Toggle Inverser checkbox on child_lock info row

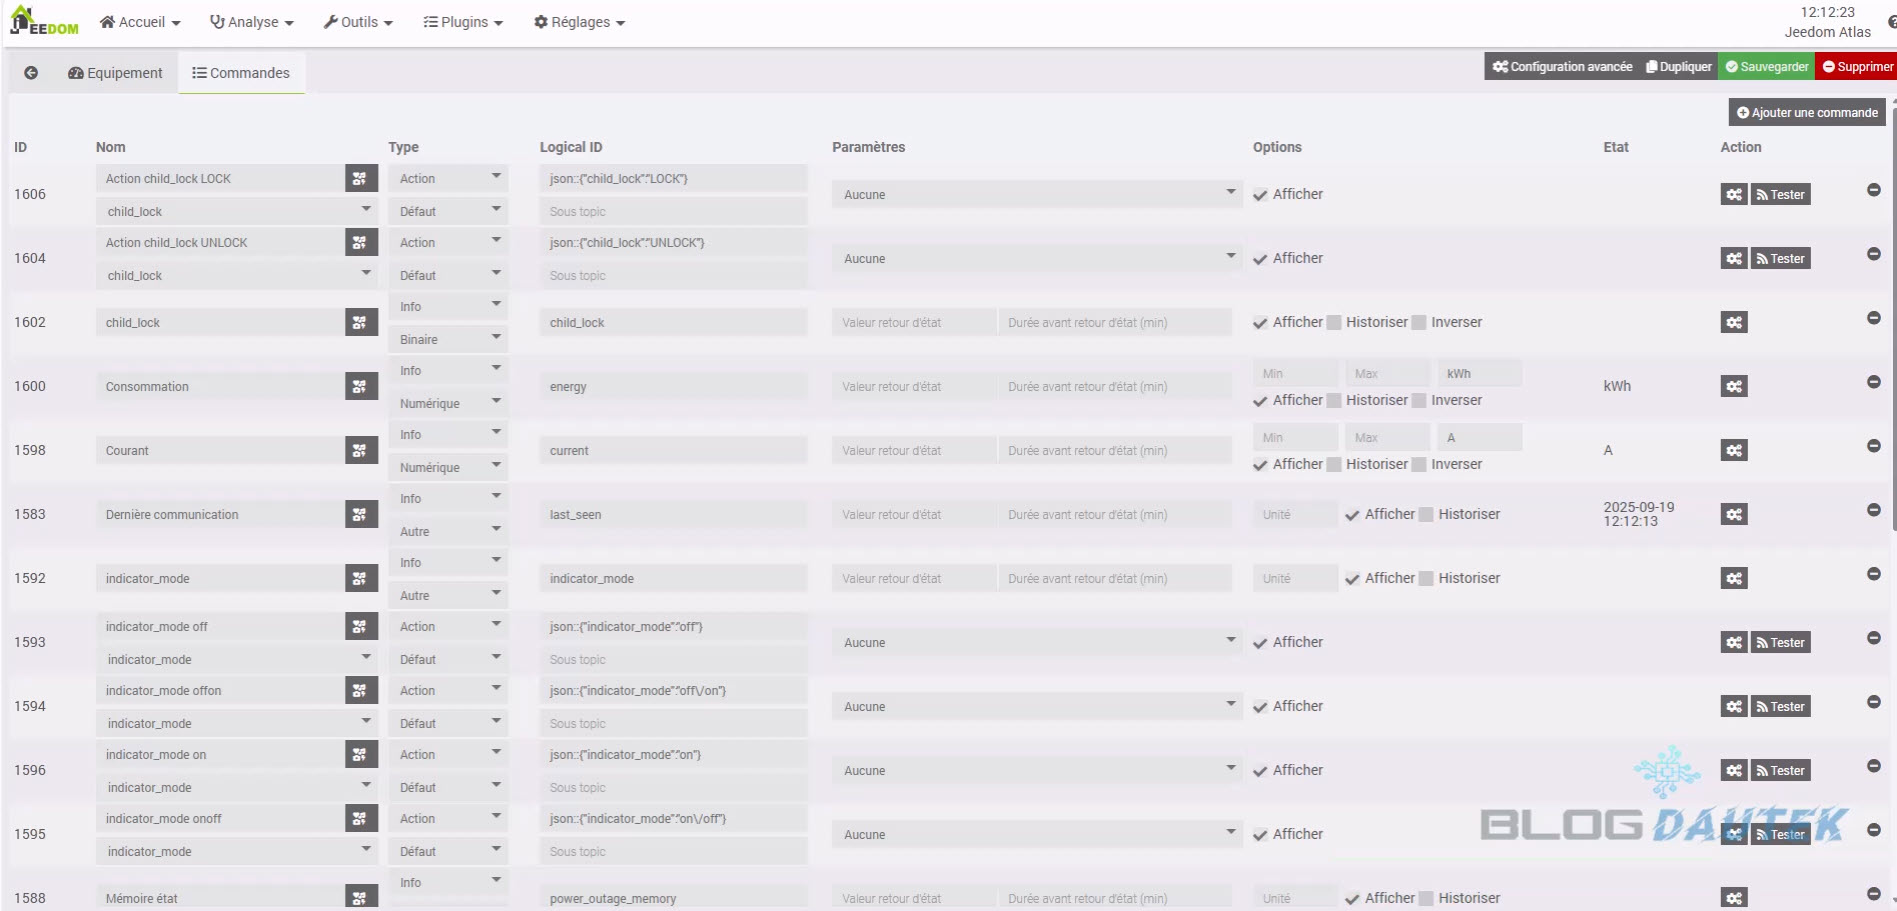coord(1419,323)
